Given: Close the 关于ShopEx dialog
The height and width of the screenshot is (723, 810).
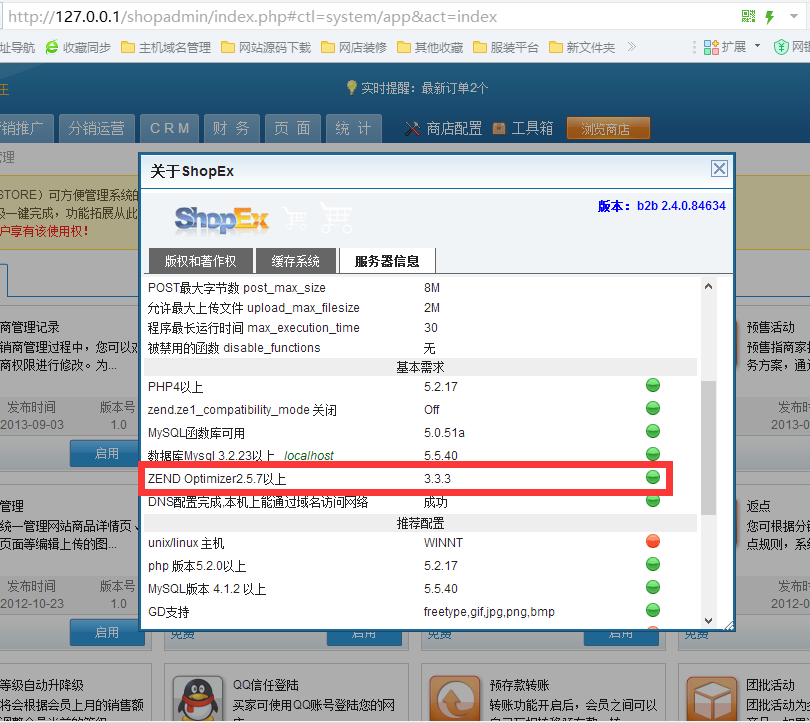Looking at the screenshot, I should pos(719,168).
